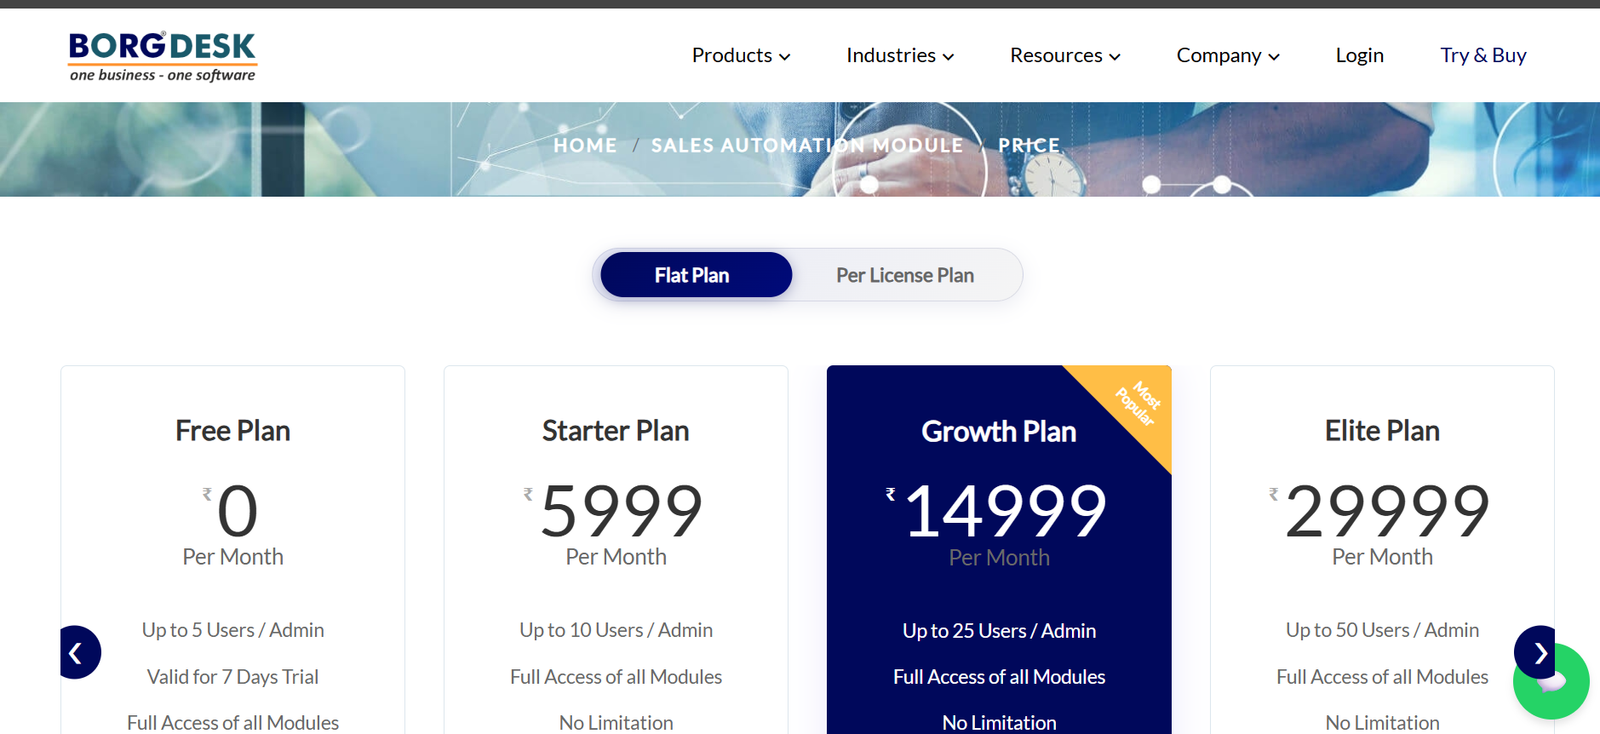This screenshot has height=734, width=1600.
Task: Open the Login page
Action: click(x=1360, y=55)
